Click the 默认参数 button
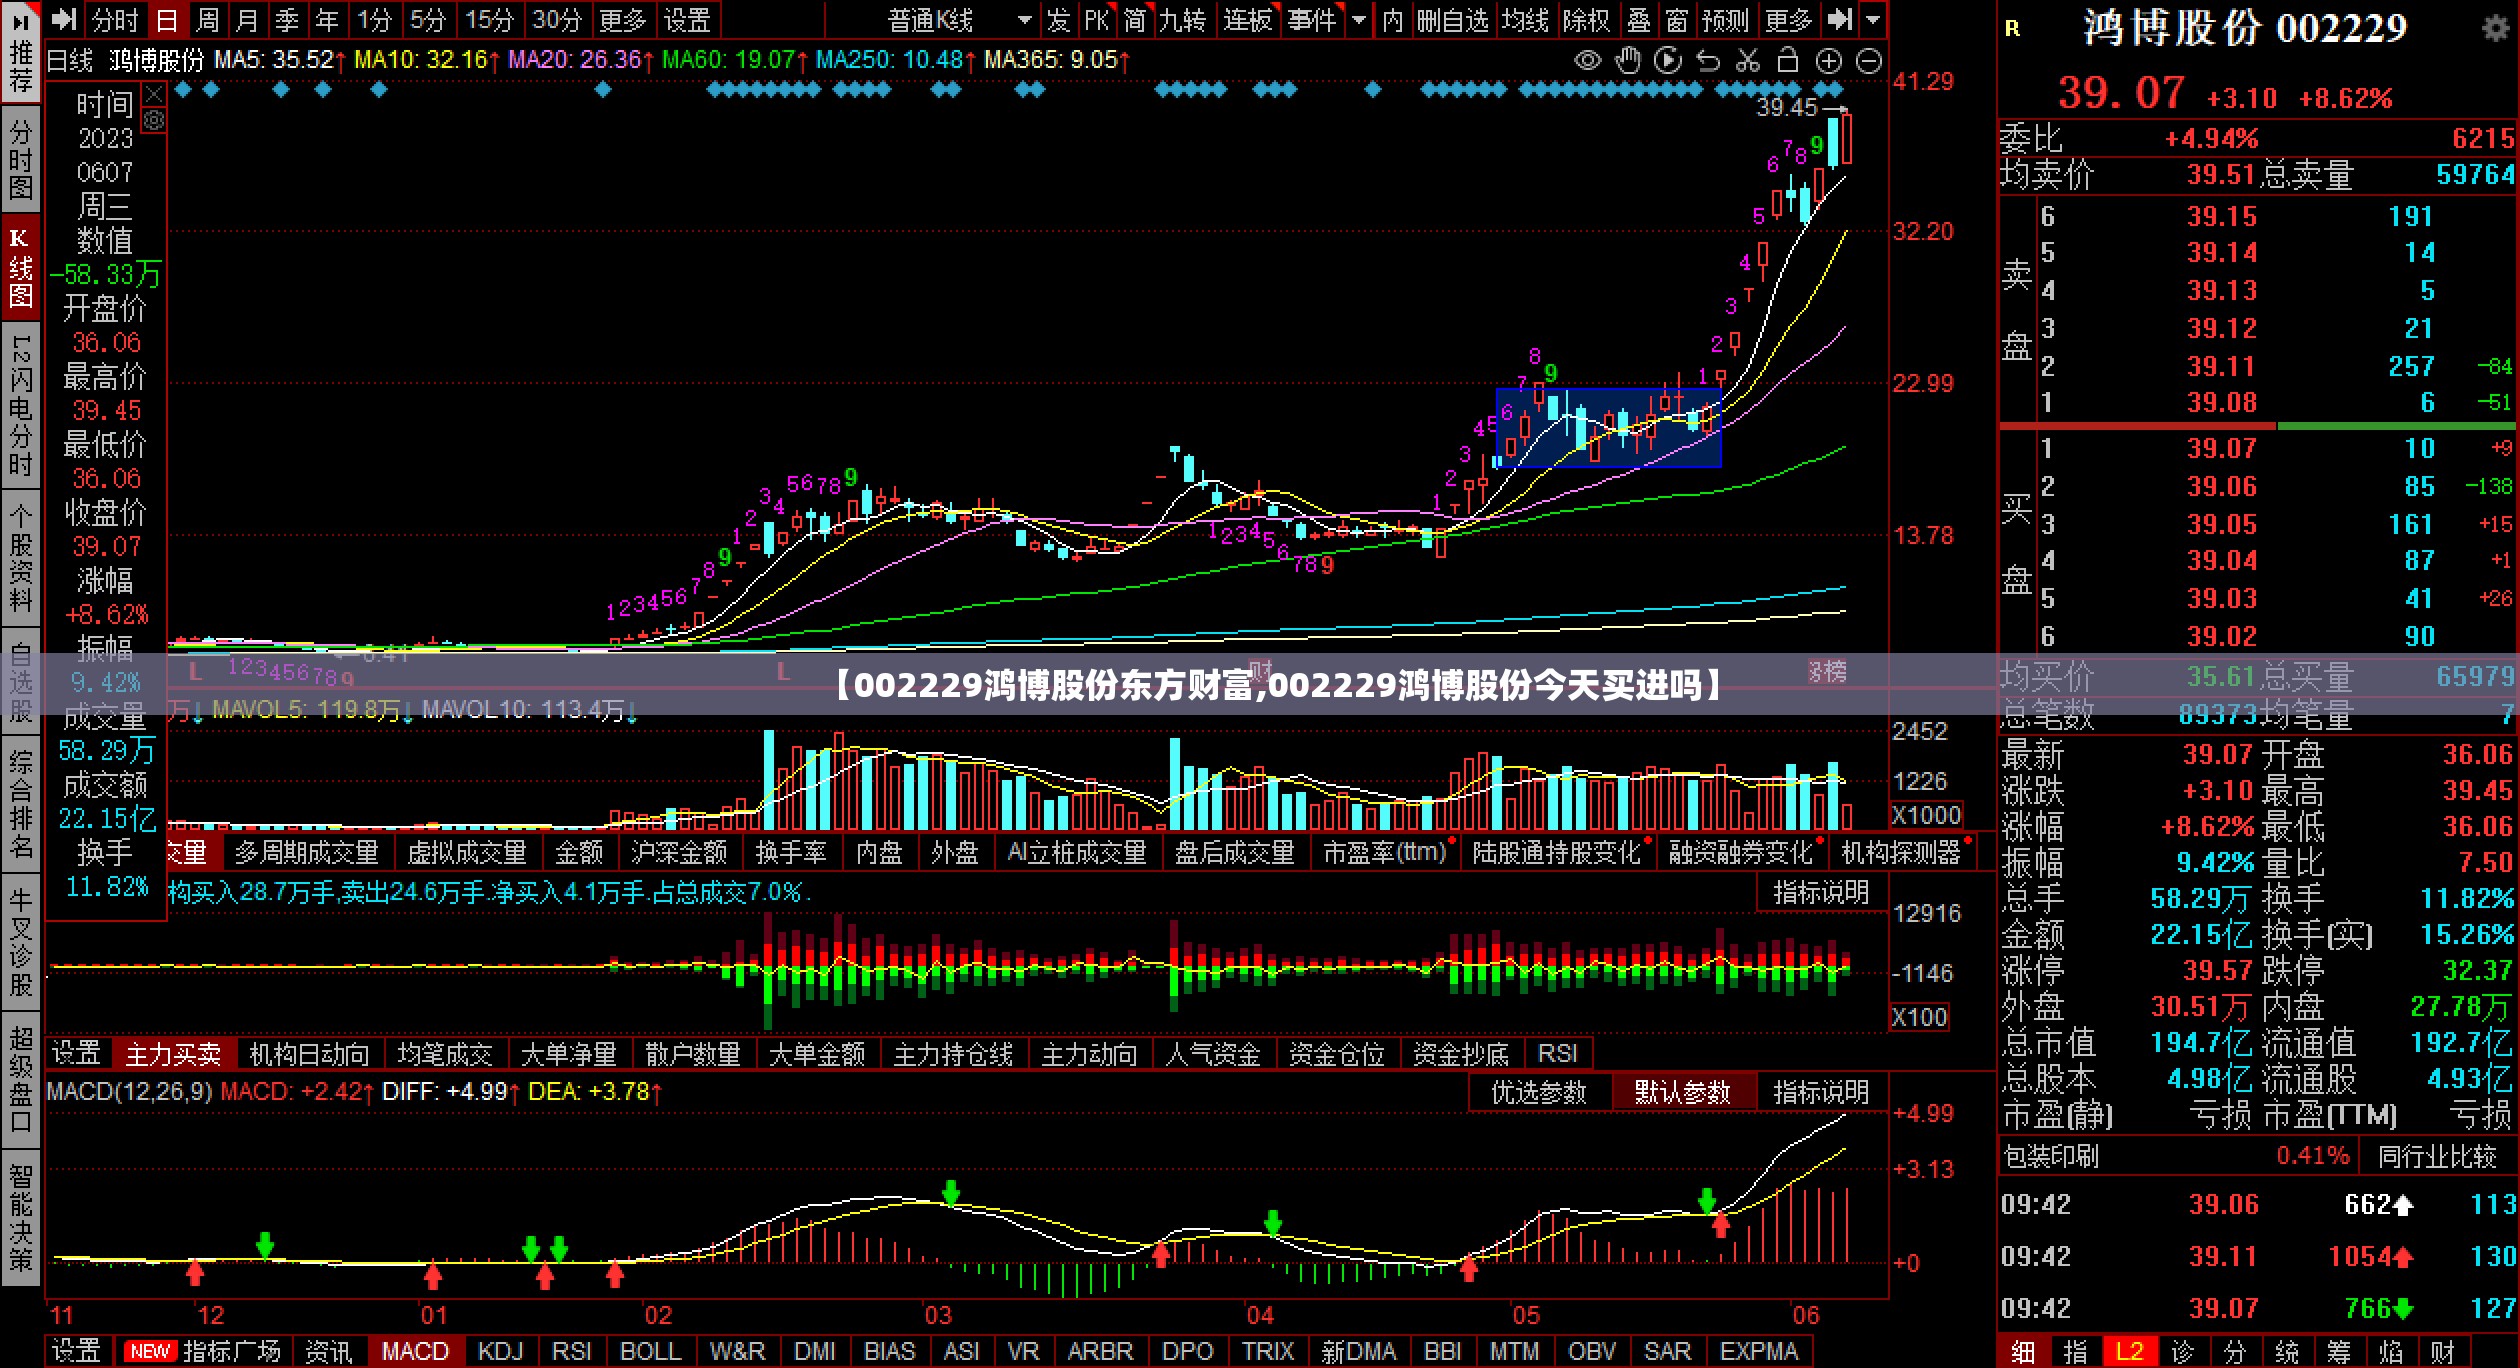This screenshot has width=2520, height=1368. (1682, 1092)
